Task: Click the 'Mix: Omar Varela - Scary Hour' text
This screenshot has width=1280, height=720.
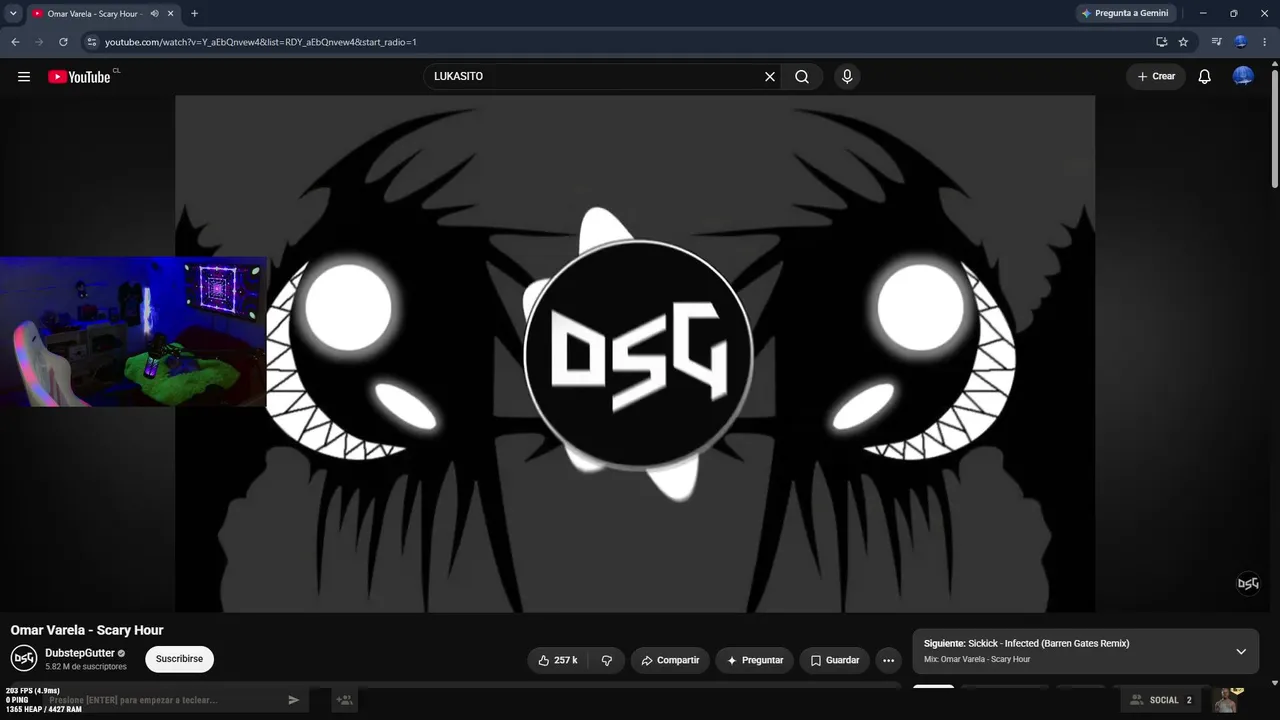Action: [x=977, y=660]
